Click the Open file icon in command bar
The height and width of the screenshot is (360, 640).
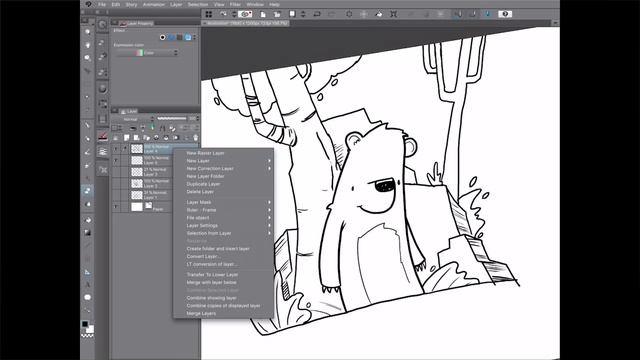click(277, 14)
